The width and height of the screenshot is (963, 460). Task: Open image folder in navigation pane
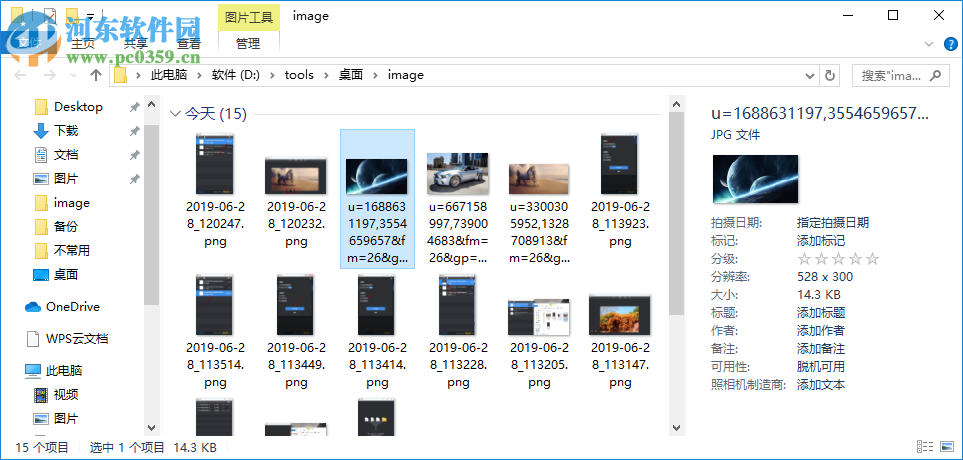point(71,203)
